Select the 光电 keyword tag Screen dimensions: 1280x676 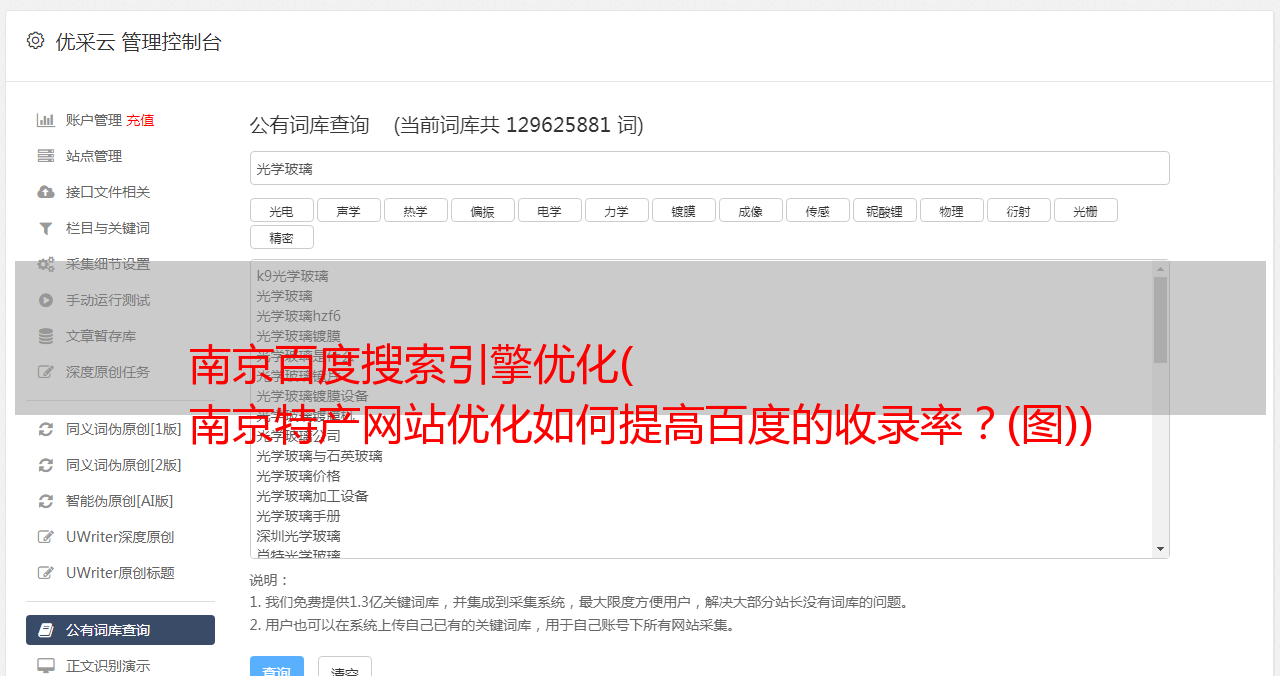click(282, 210)
